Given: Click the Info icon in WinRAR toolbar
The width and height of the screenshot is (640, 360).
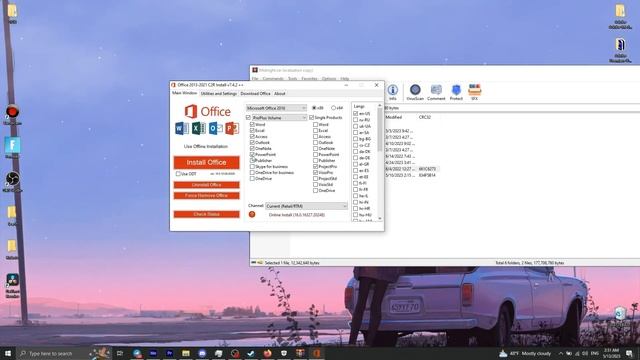Looking at the screenshot, I should (x=393, y=90).
